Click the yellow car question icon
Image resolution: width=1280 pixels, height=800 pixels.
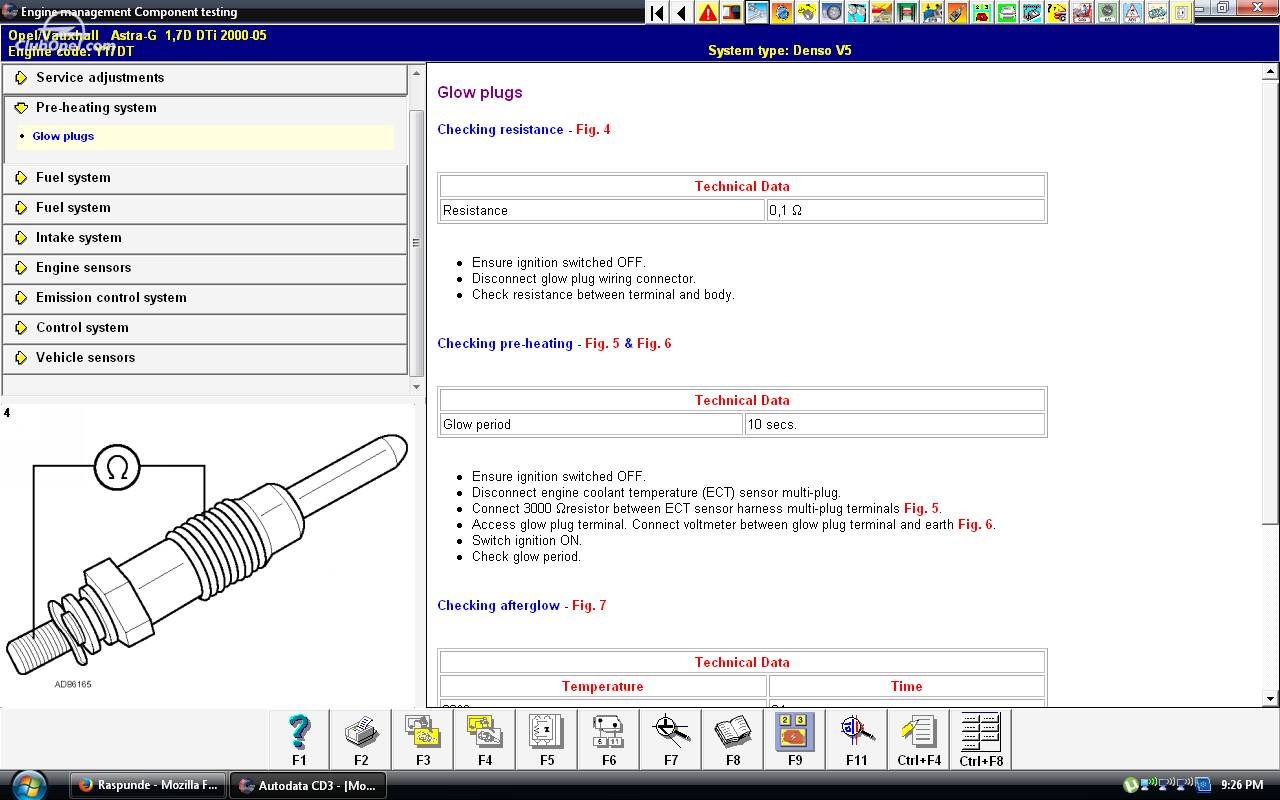pyautogui.click(x=1057, y=13)
